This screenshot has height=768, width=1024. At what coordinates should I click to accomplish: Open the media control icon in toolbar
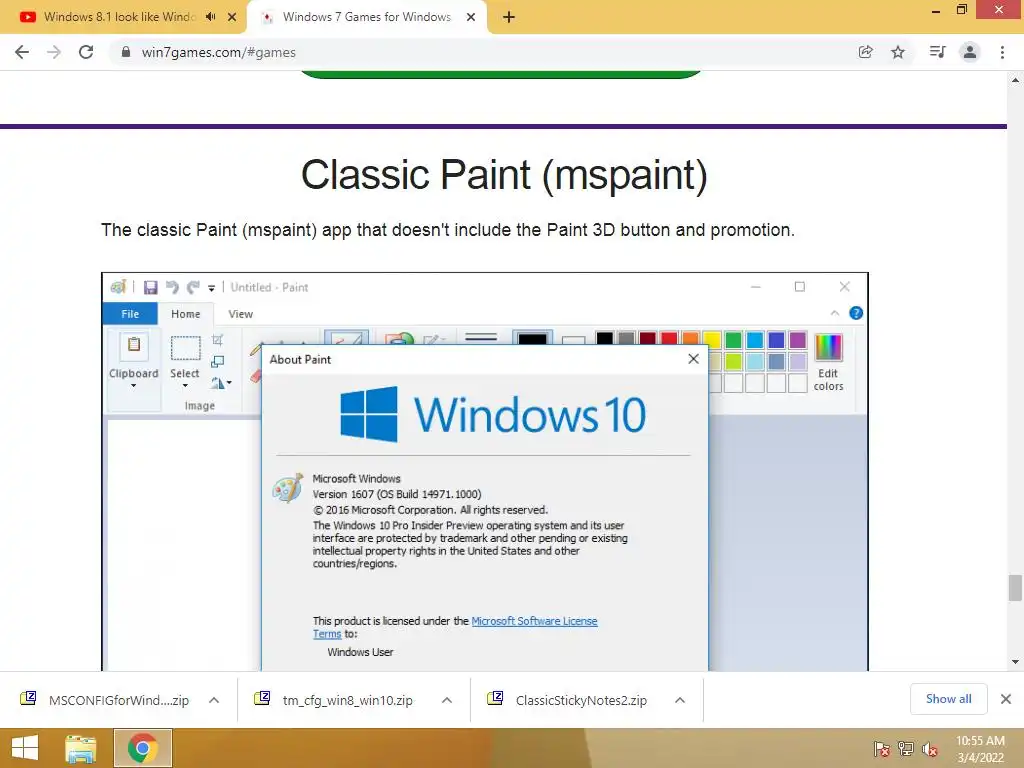(x=937, y=52)
